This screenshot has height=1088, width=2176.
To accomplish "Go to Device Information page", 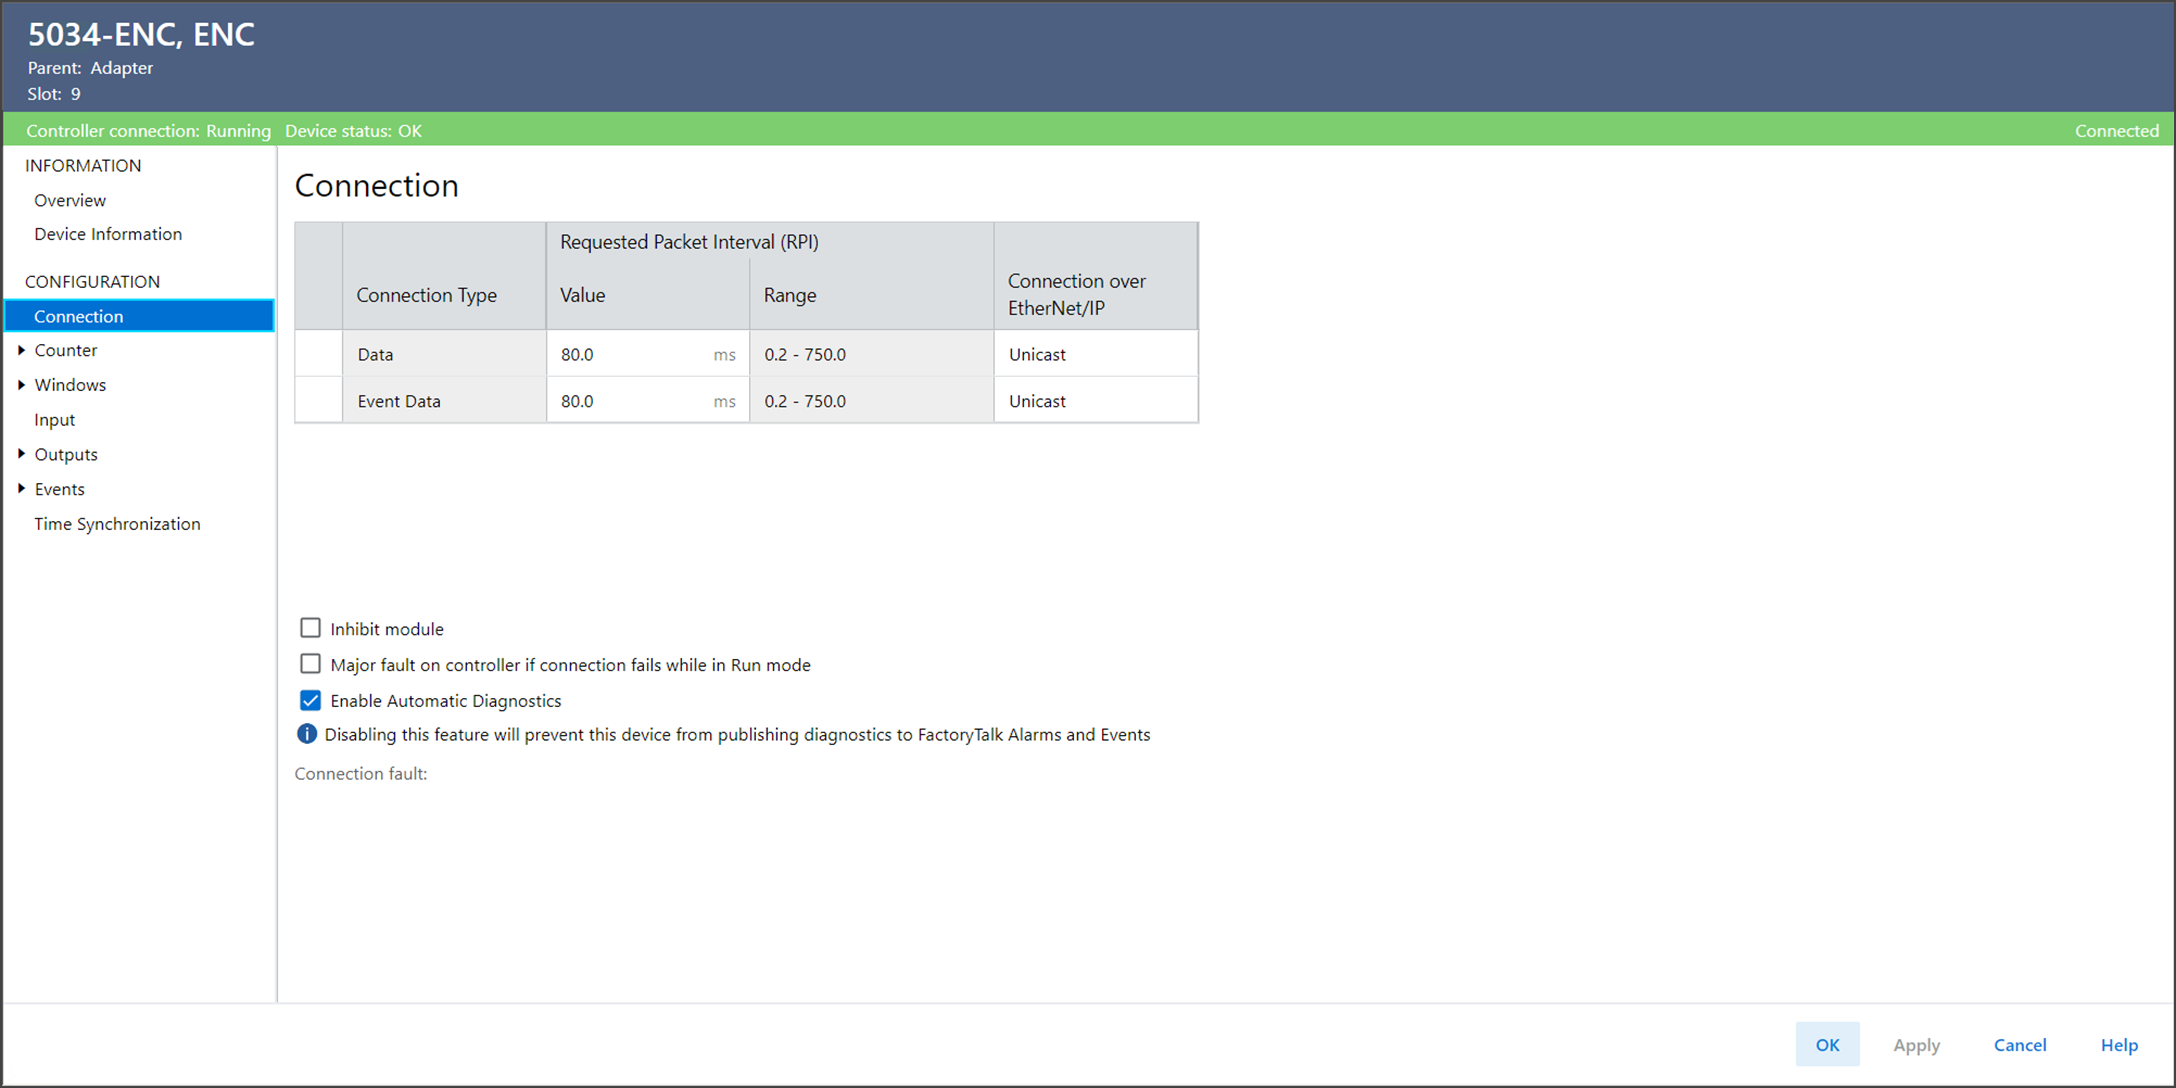I will pyautogui.click(x=108, y=234).
